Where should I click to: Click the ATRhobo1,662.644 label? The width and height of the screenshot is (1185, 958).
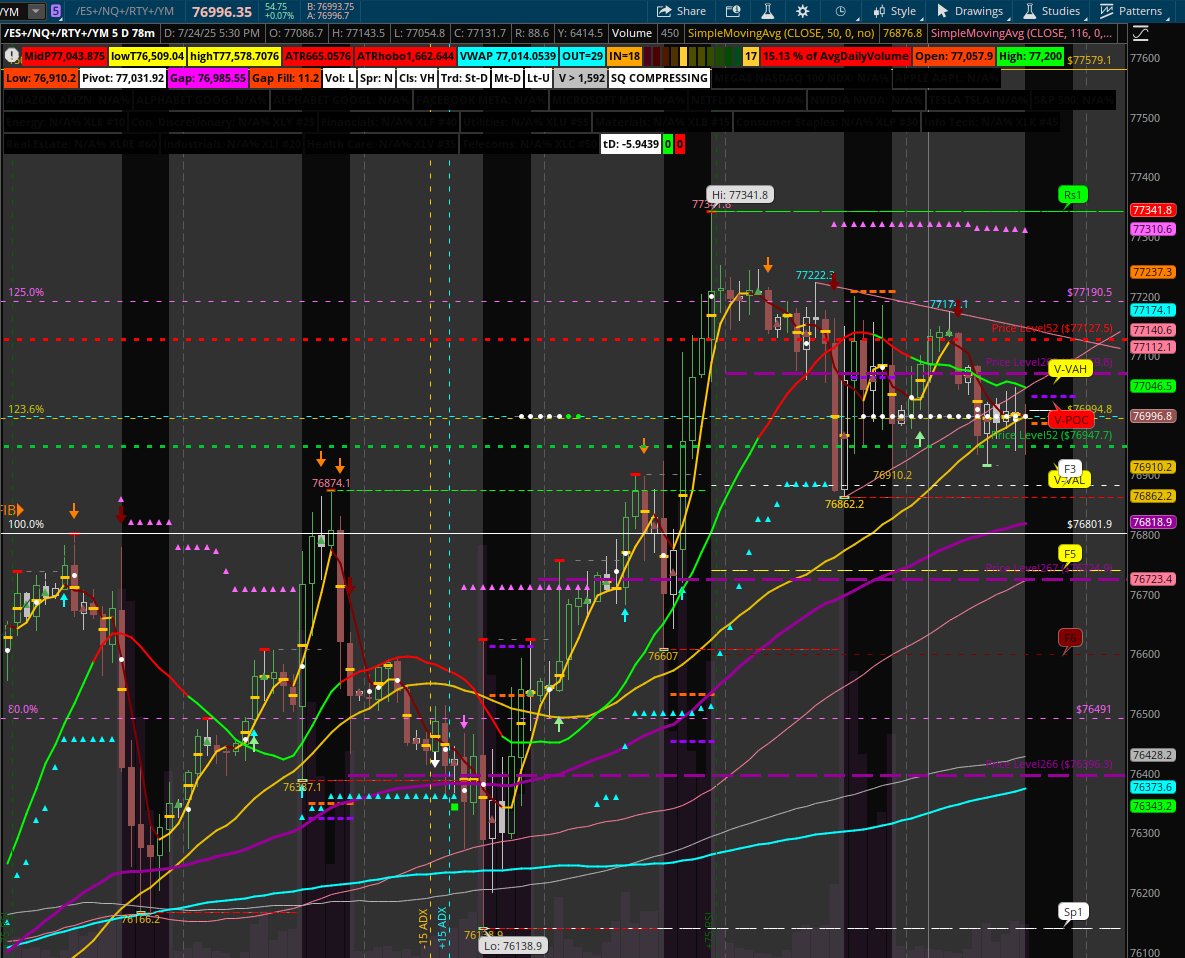tap(405, 56)
